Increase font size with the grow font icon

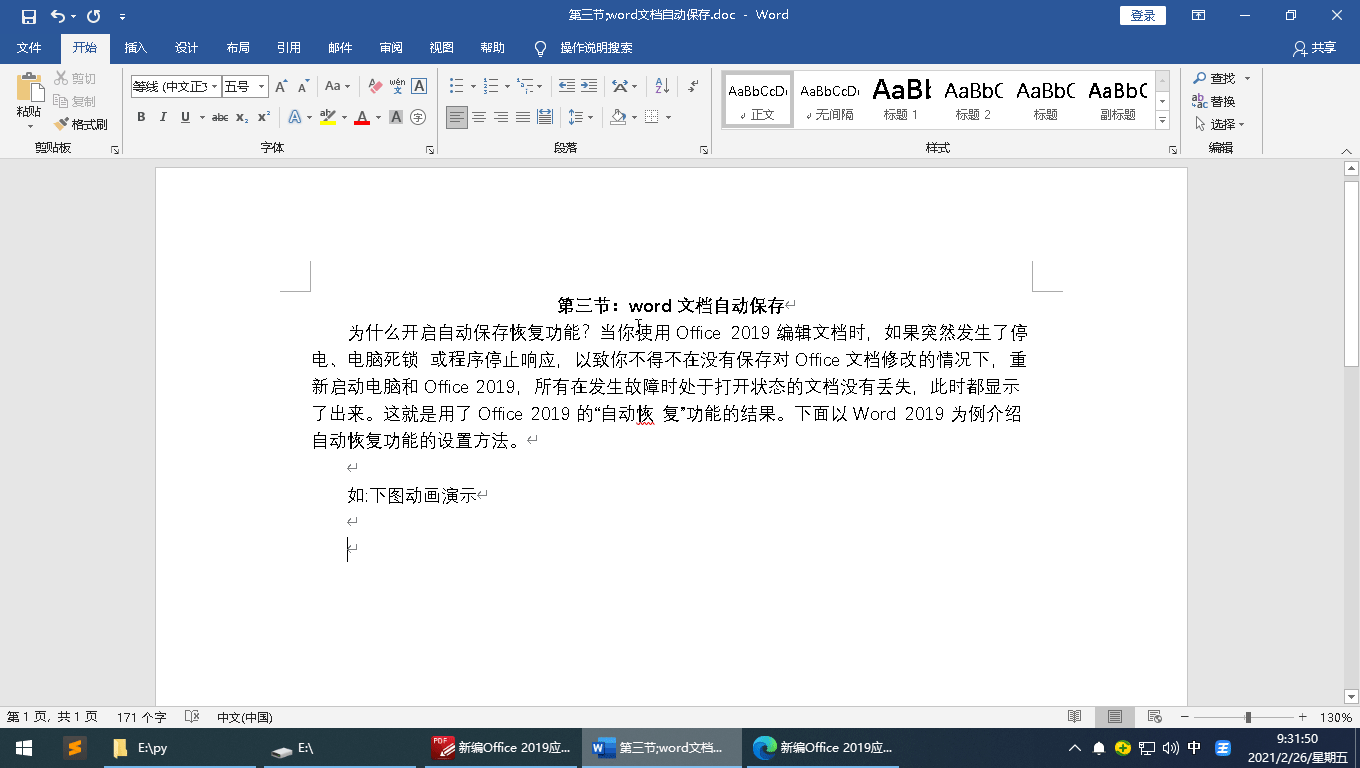pos(281,87)
